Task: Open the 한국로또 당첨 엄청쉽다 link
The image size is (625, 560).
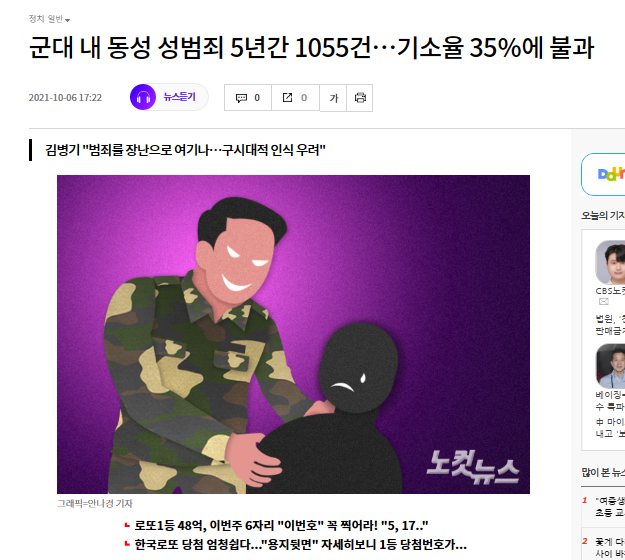Action: [x=300, y=544]
